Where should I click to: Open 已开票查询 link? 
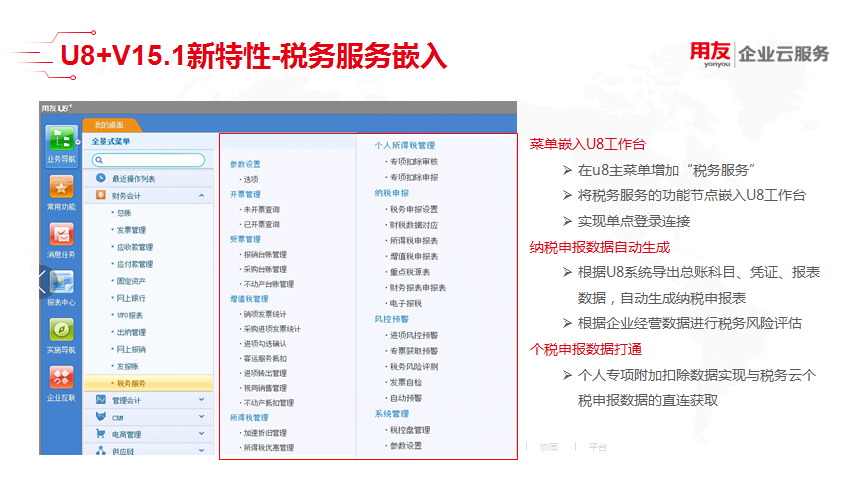pyautogui.click(x=262, y=224)
